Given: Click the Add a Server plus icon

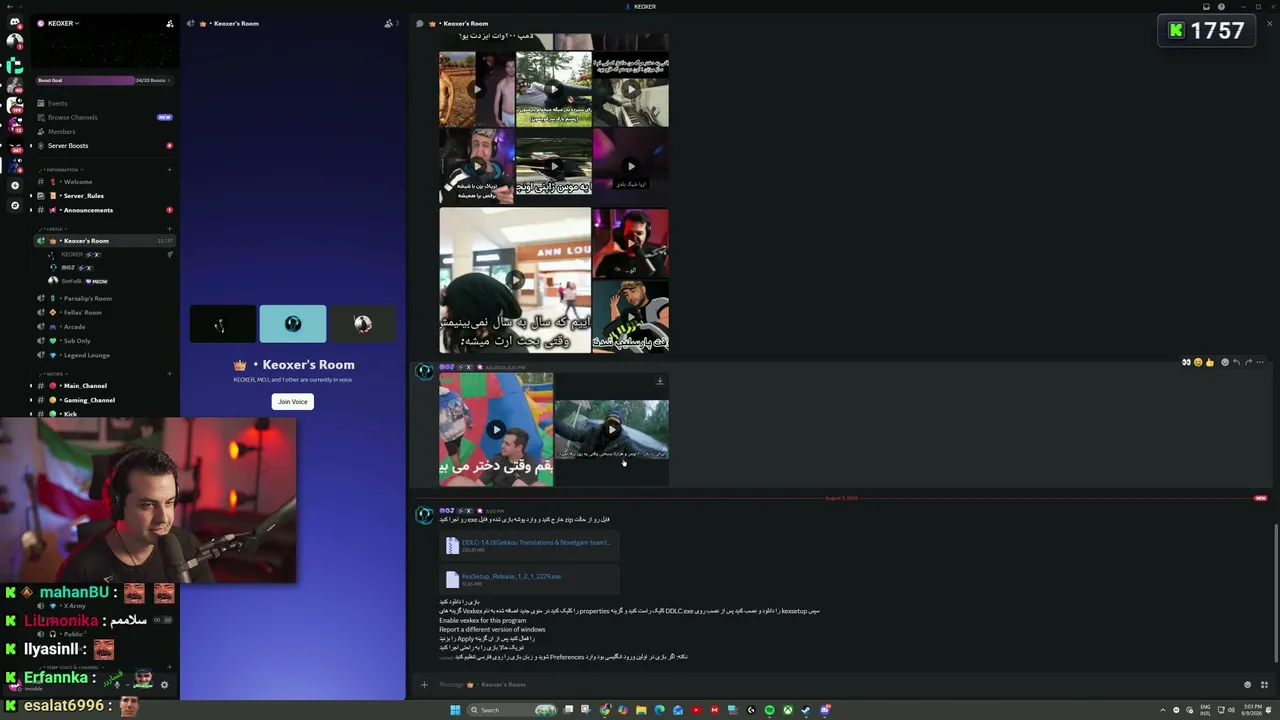Looking at the screenshot, I should pyautogui.click(x=14, y=185).
